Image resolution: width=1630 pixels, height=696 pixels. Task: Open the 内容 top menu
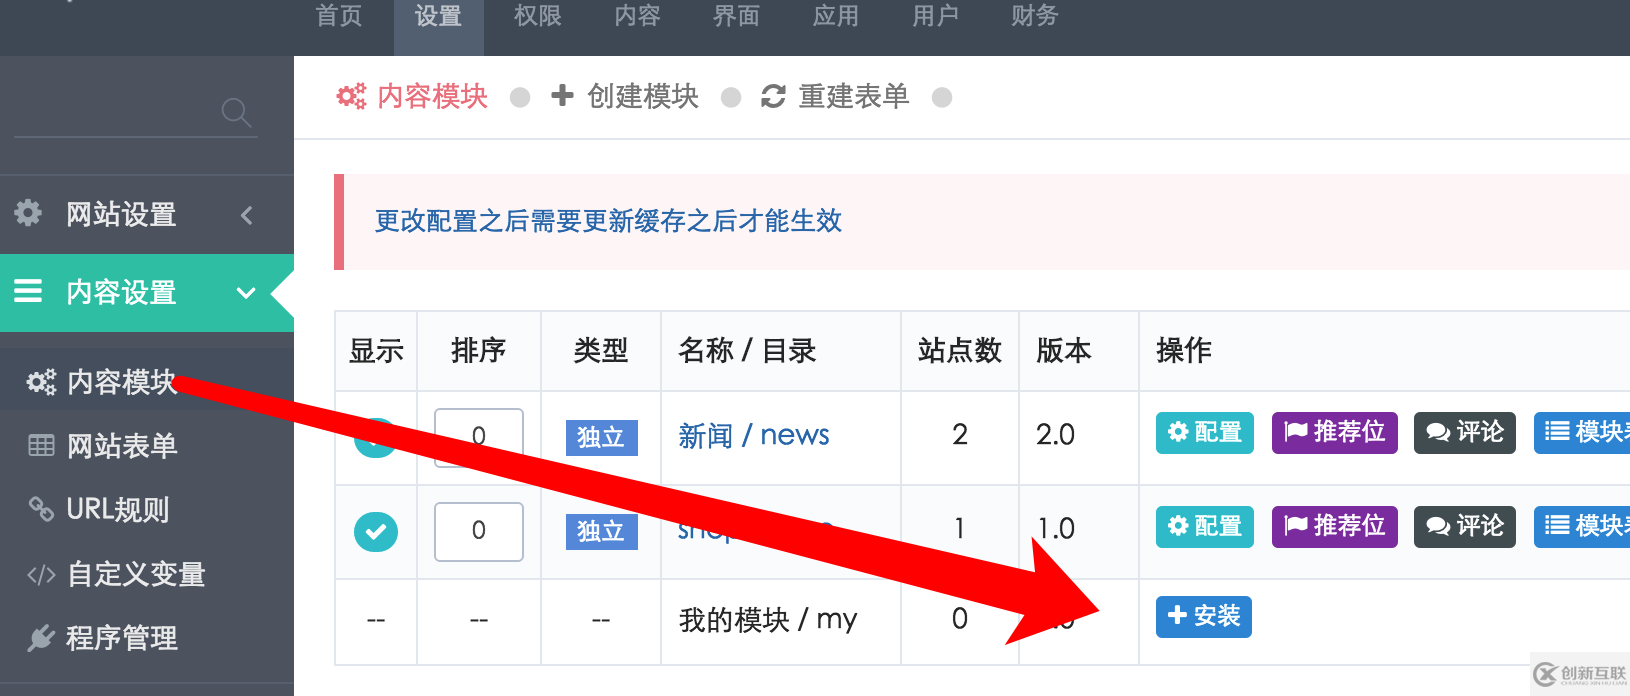coord(637,16)
